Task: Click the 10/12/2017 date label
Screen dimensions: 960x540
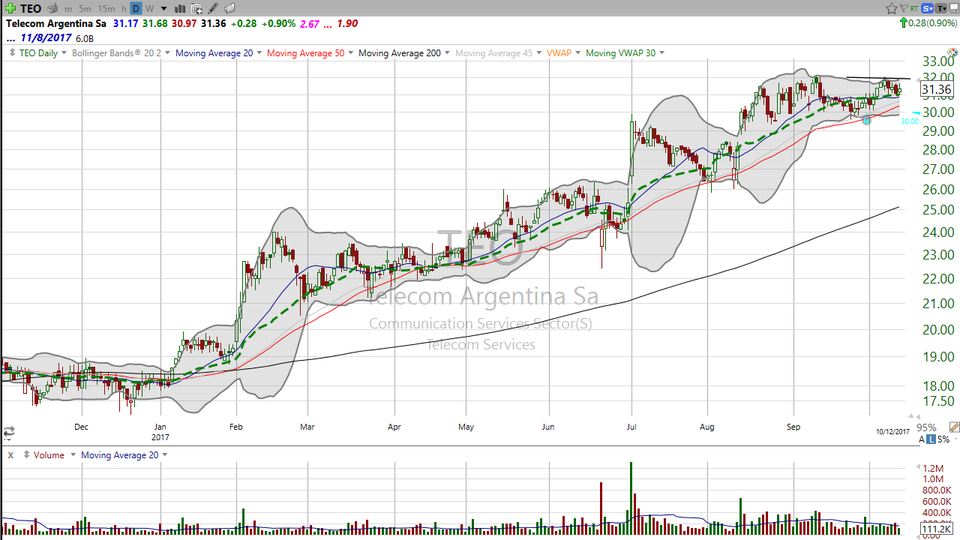Action: [893, 432]
